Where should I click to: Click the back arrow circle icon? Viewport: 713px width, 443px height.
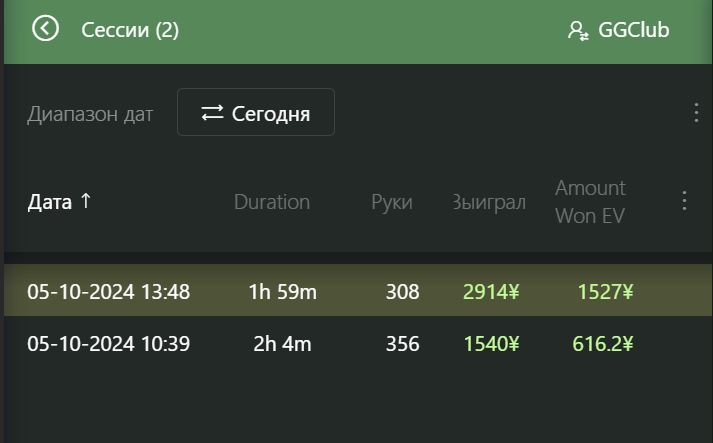pyautogui.click(x=45, y=29)
